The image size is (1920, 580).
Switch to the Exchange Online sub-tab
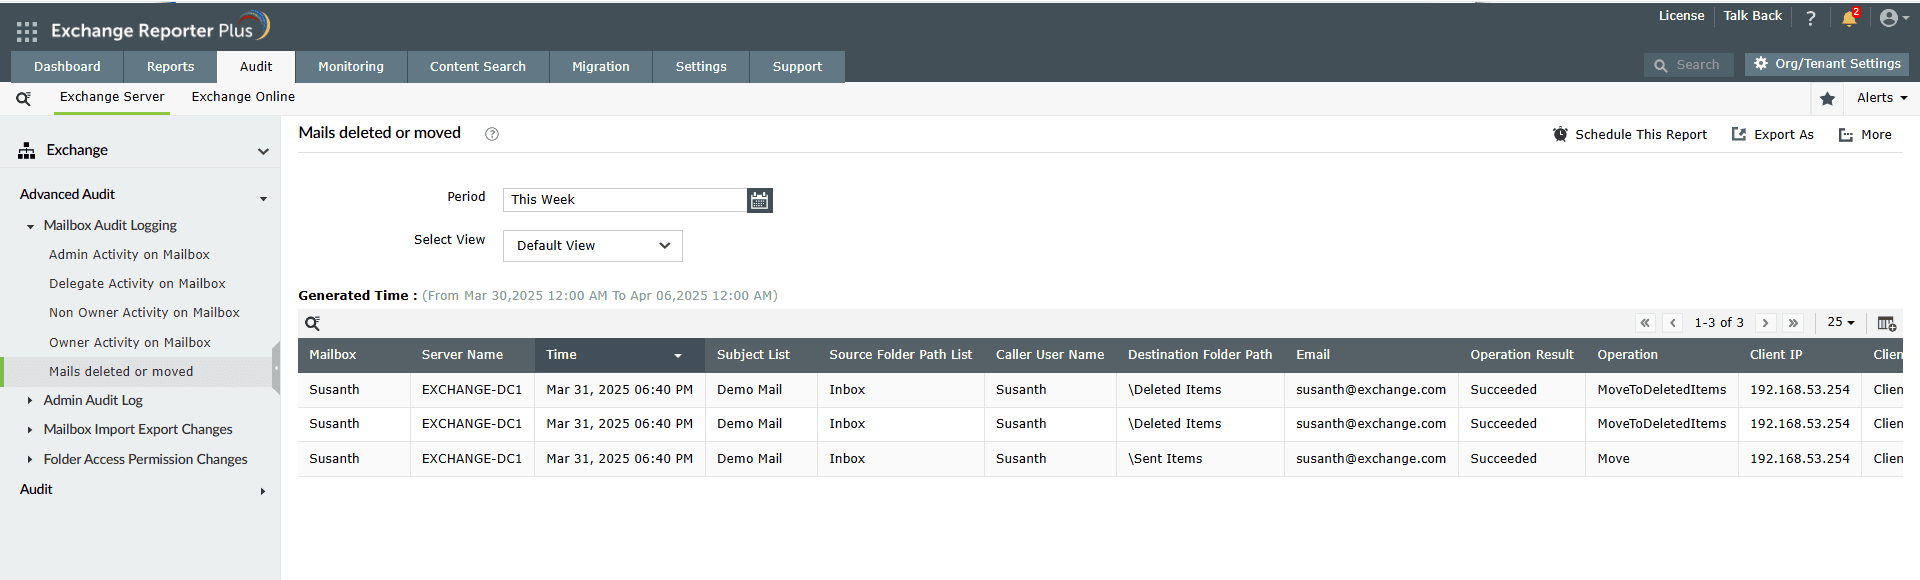[243, 97]
